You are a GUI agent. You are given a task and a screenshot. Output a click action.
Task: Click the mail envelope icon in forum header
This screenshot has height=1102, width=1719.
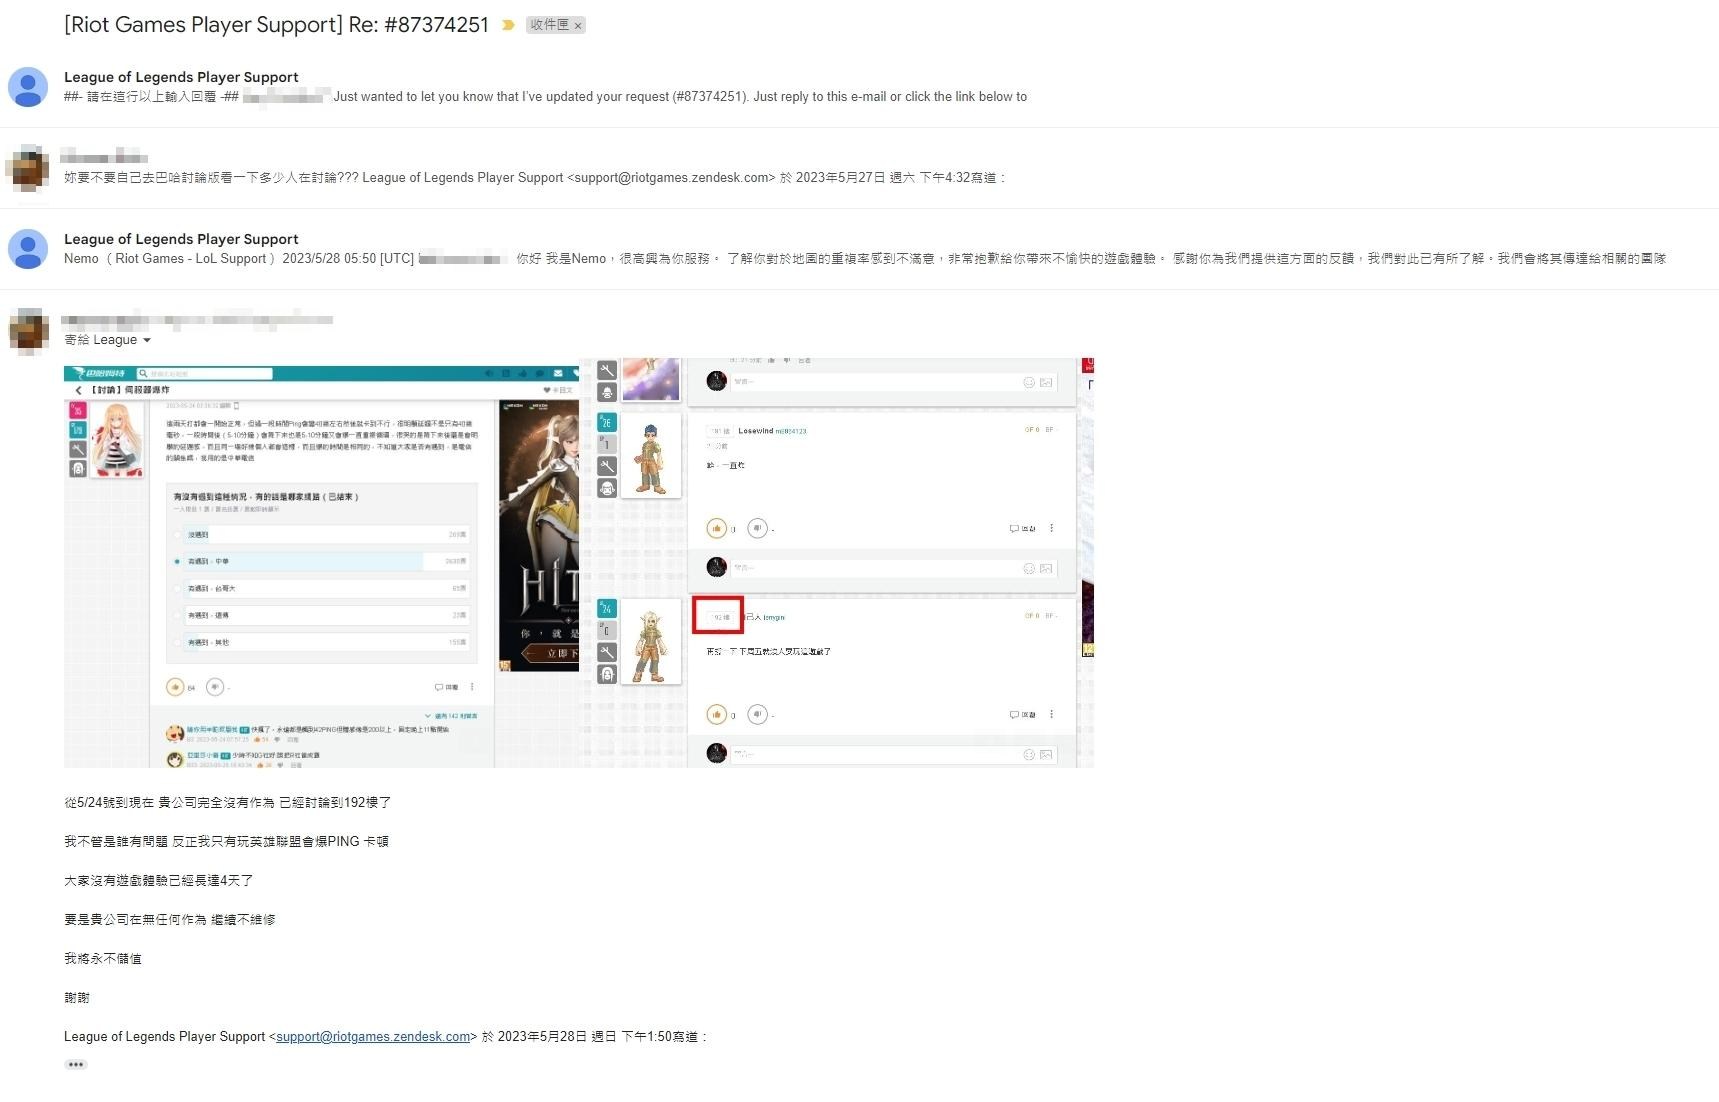(x=558, y=374)
